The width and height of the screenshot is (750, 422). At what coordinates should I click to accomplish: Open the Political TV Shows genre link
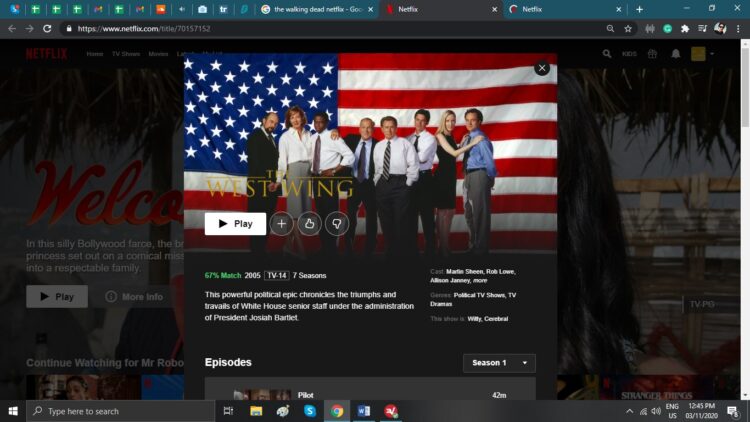pyautogui.click(x=479, y=295)
